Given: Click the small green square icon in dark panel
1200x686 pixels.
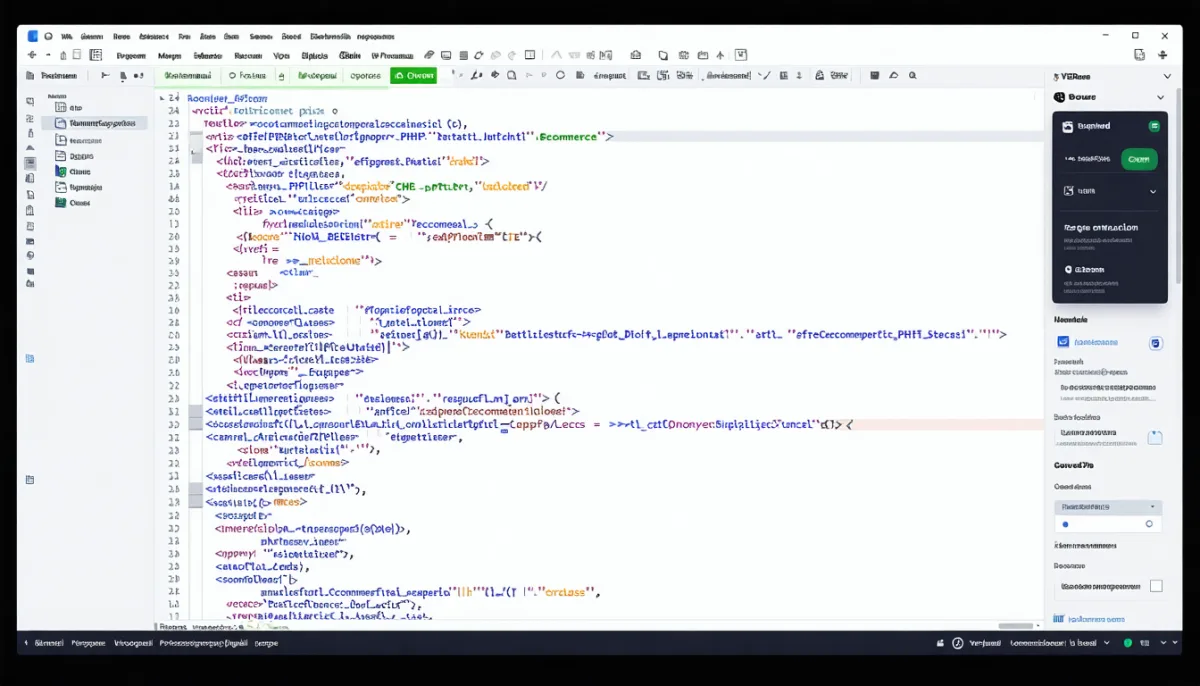Looking at the screenshot, I should click(x=1154, y=127).
